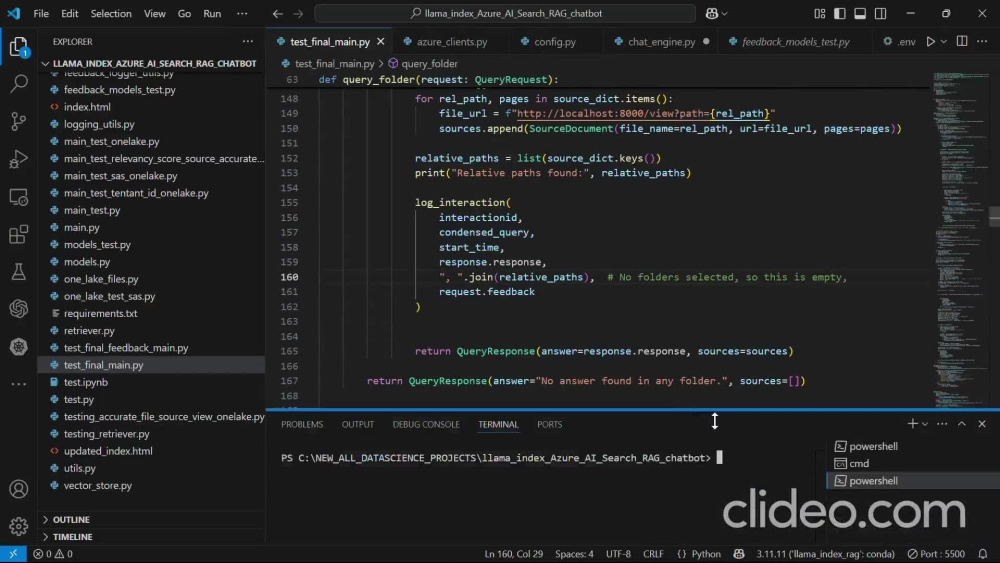Open menu bar overflow ellipsis
Viewport: 1000px width, 563px height.
click(242, 13)
